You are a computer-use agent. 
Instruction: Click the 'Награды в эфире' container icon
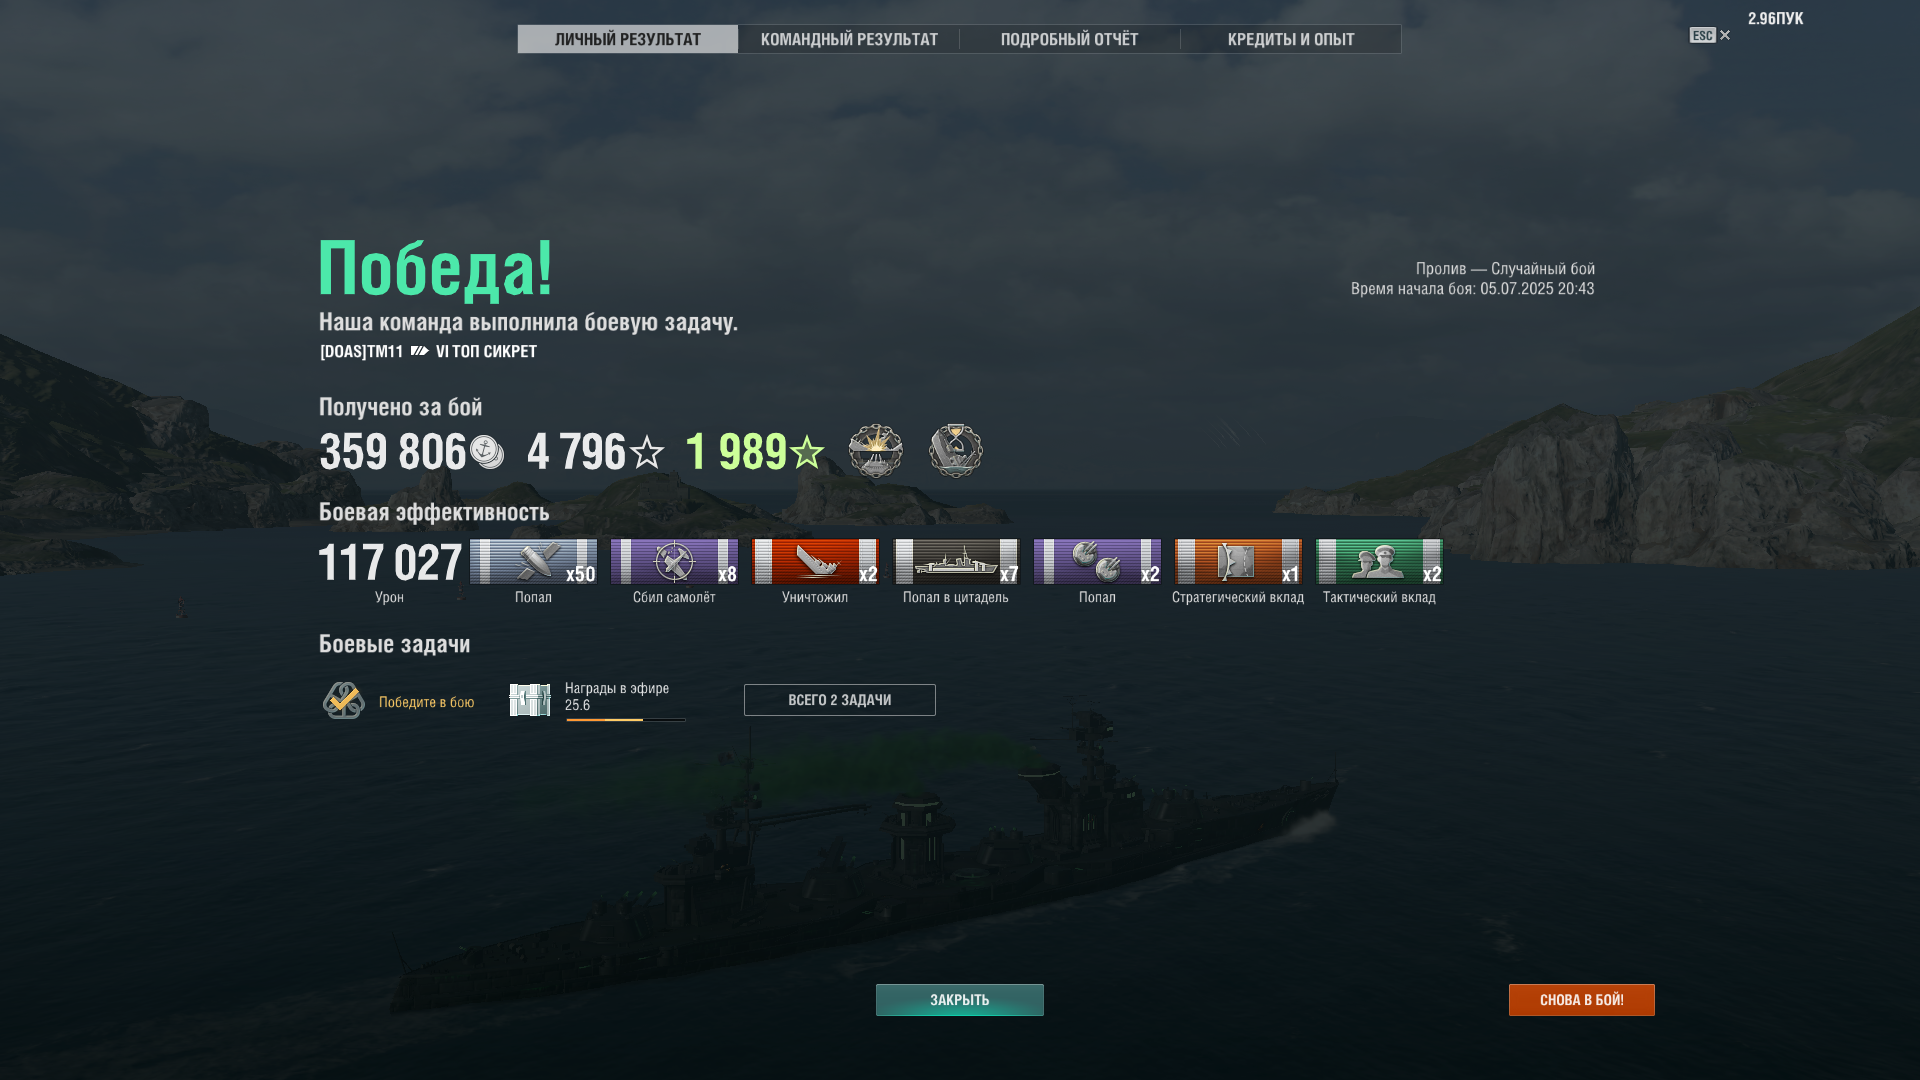click(x=530, y=700)
